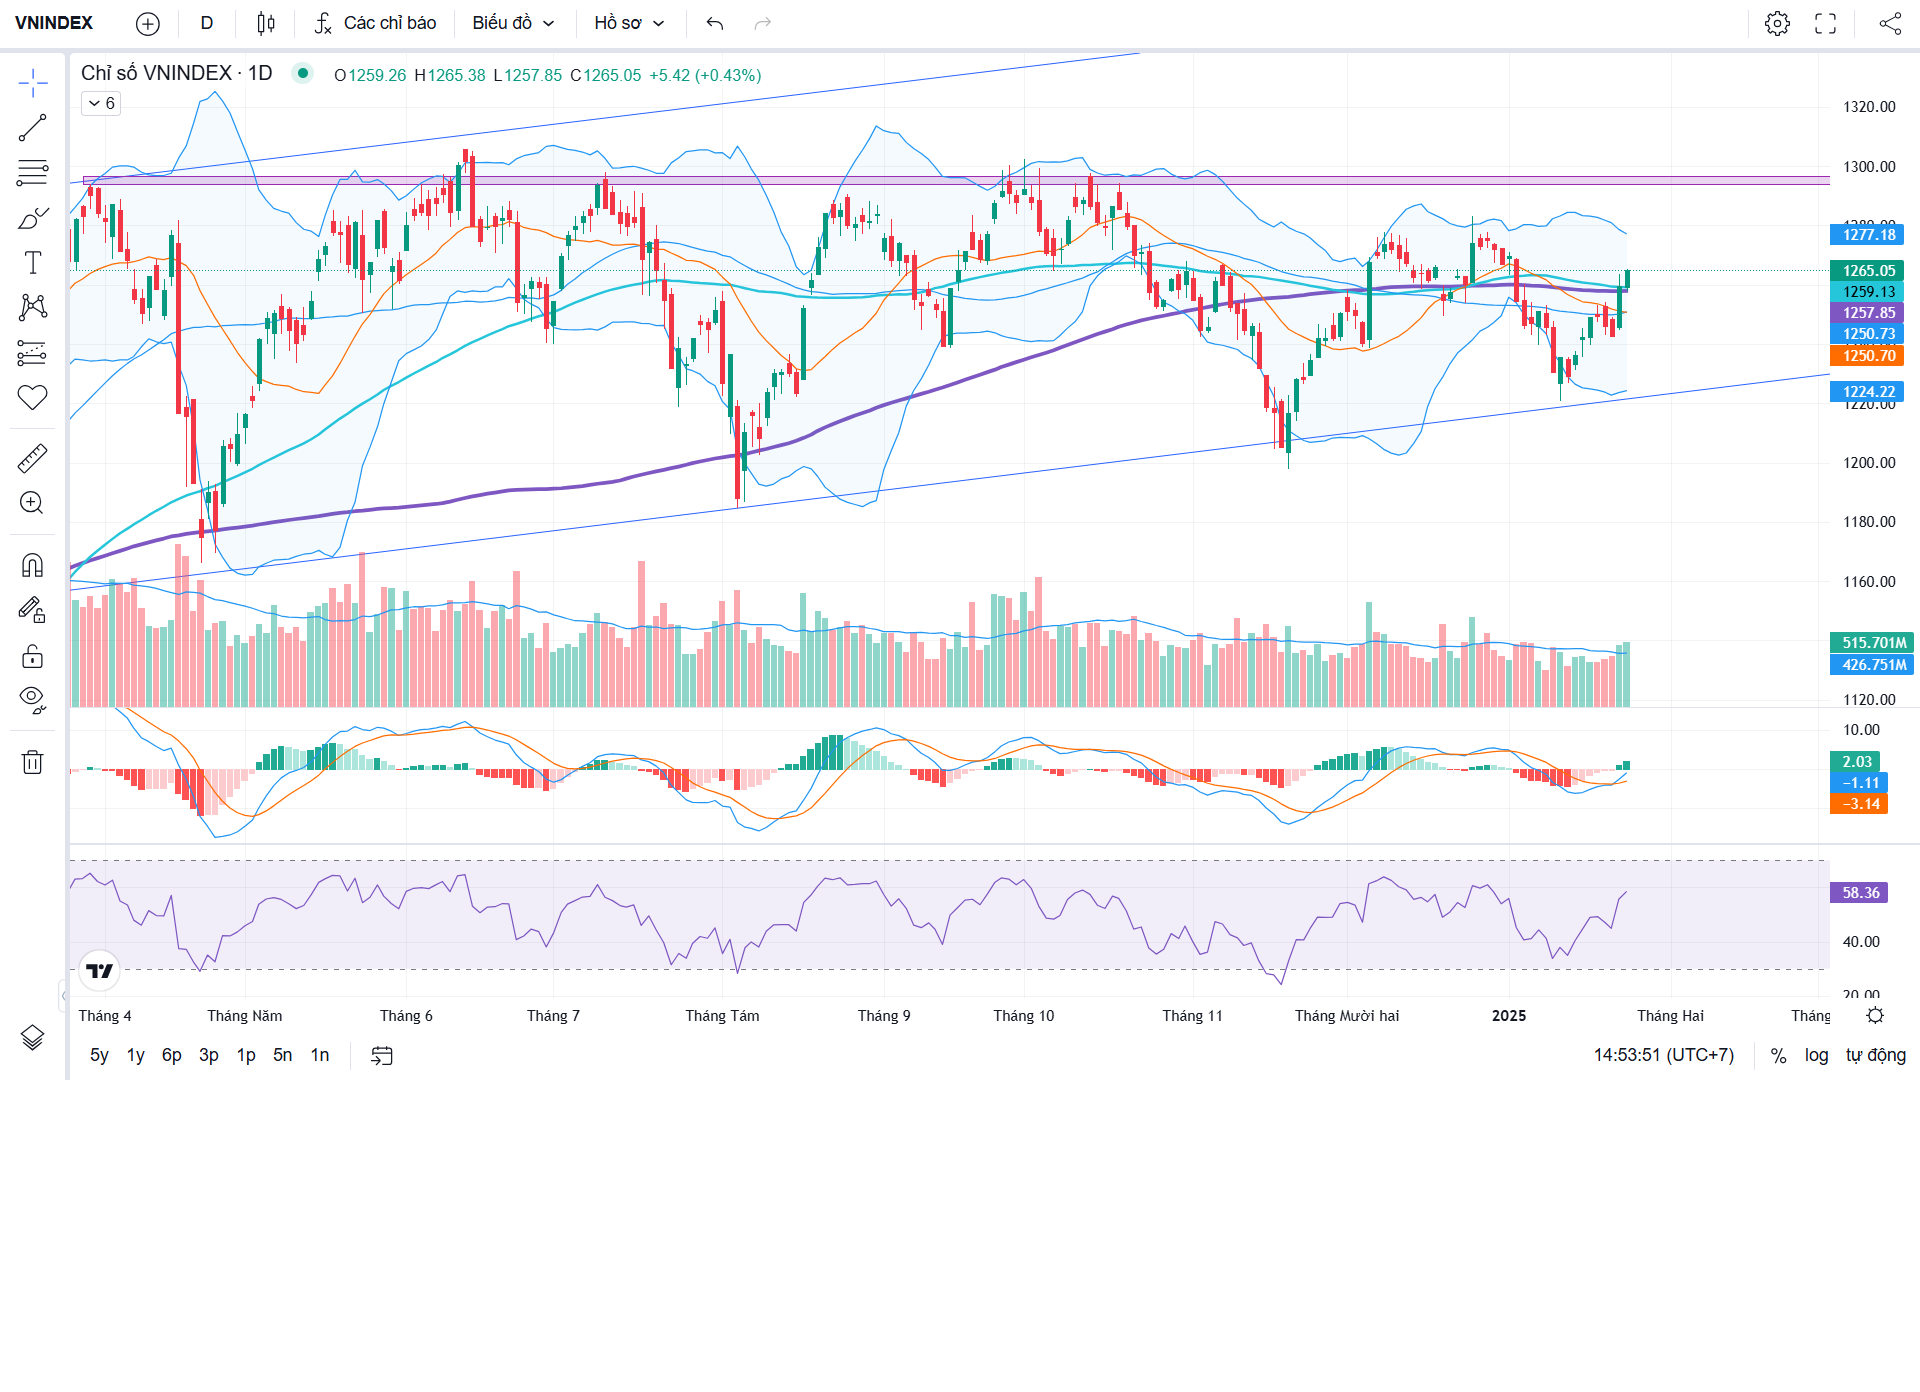
Task: Toggle log scale option
Action: coord(1816,1055)
